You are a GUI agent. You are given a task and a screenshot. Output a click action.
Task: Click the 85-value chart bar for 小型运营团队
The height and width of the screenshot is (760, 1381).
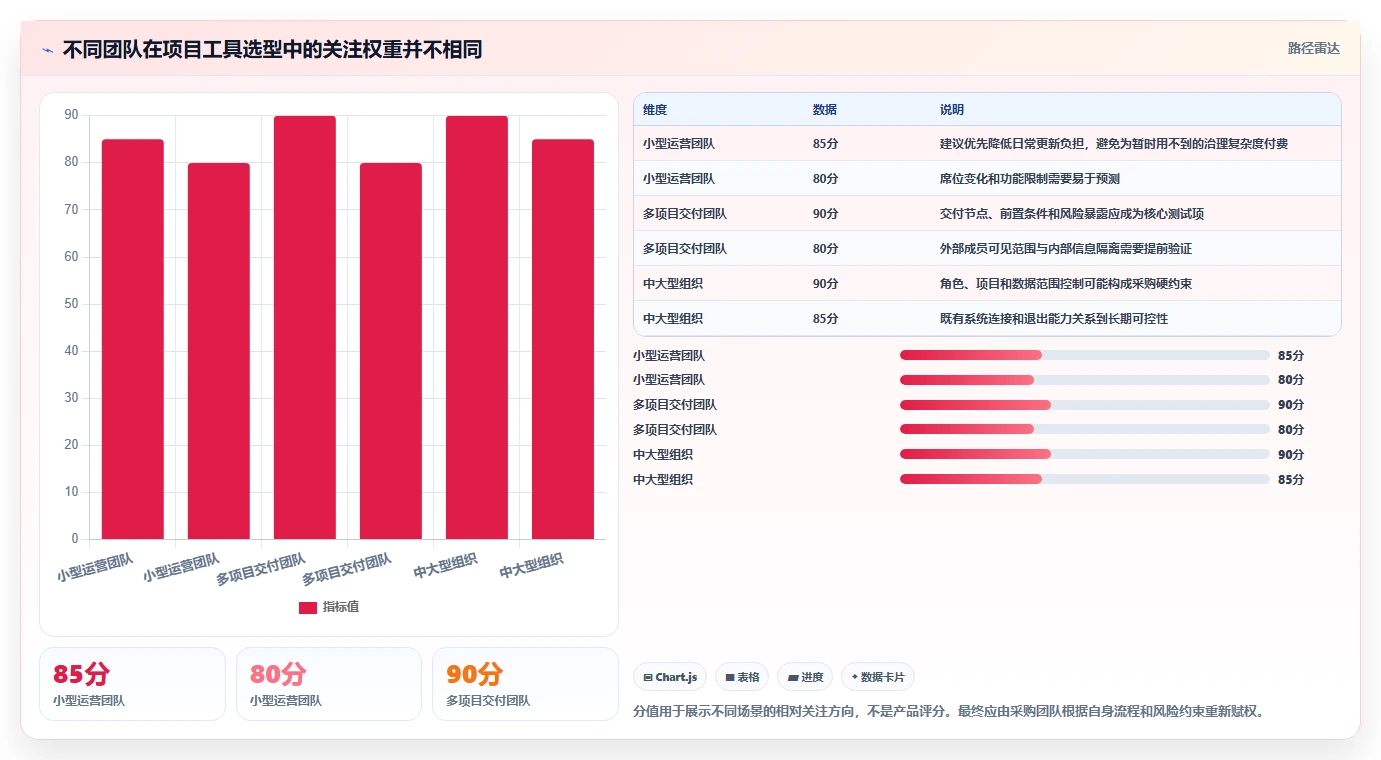[x=133, y=339]
